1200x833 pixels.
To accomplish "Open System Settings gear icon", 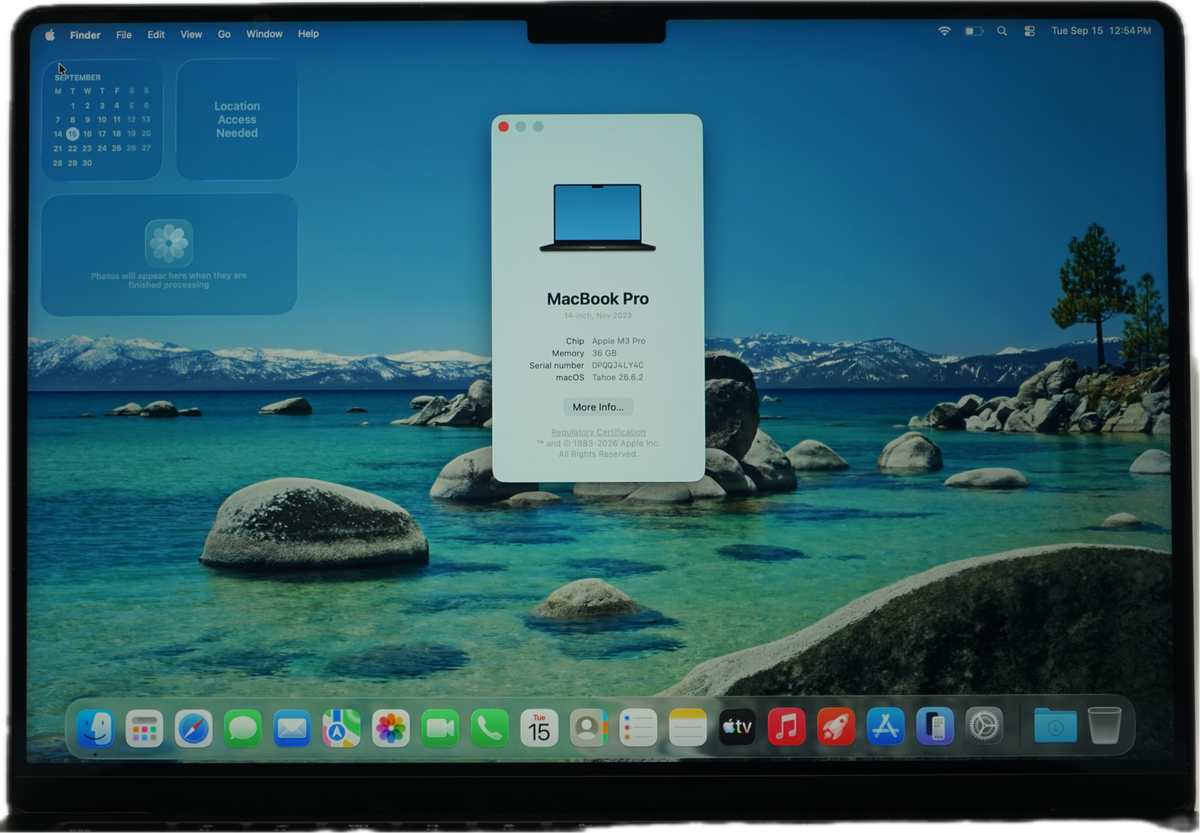I will (x=984, y=726).
